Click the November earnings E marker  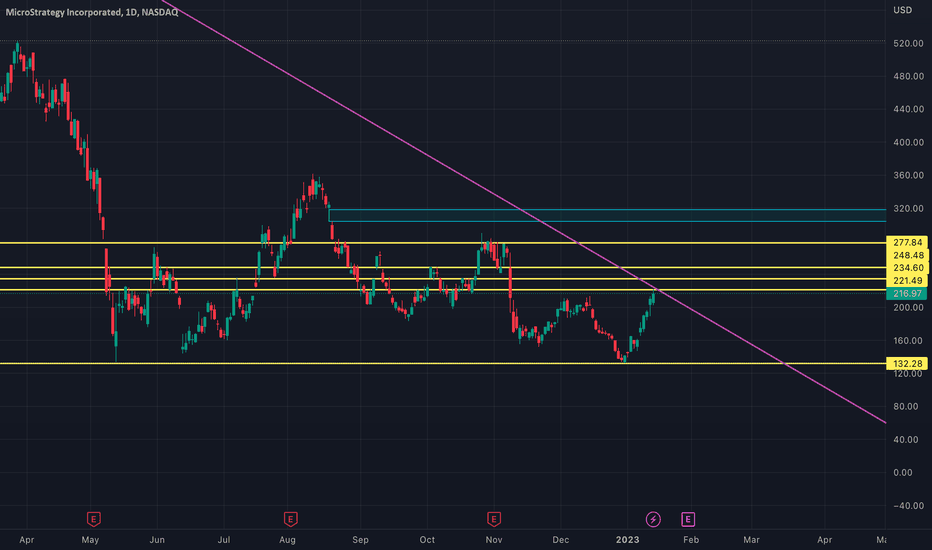click(493, 519)
